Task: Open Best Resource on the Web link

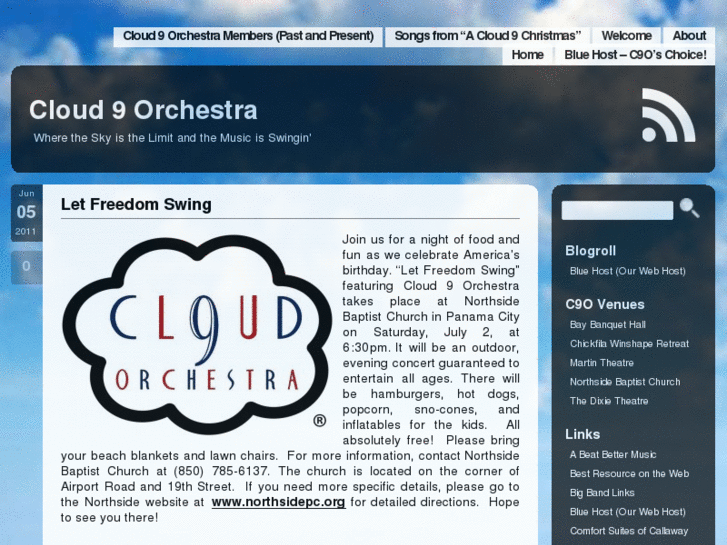Action: pos(629,474)
